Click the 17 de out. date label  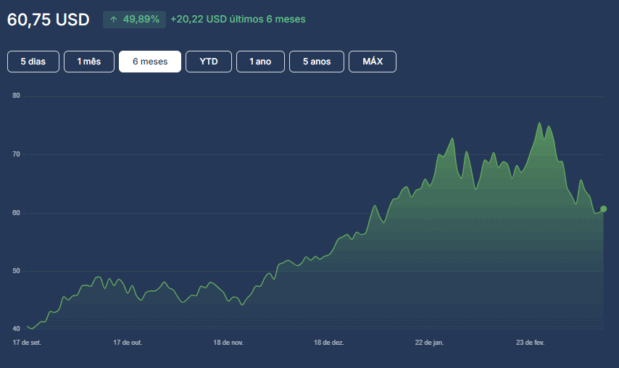click(128, 342)
